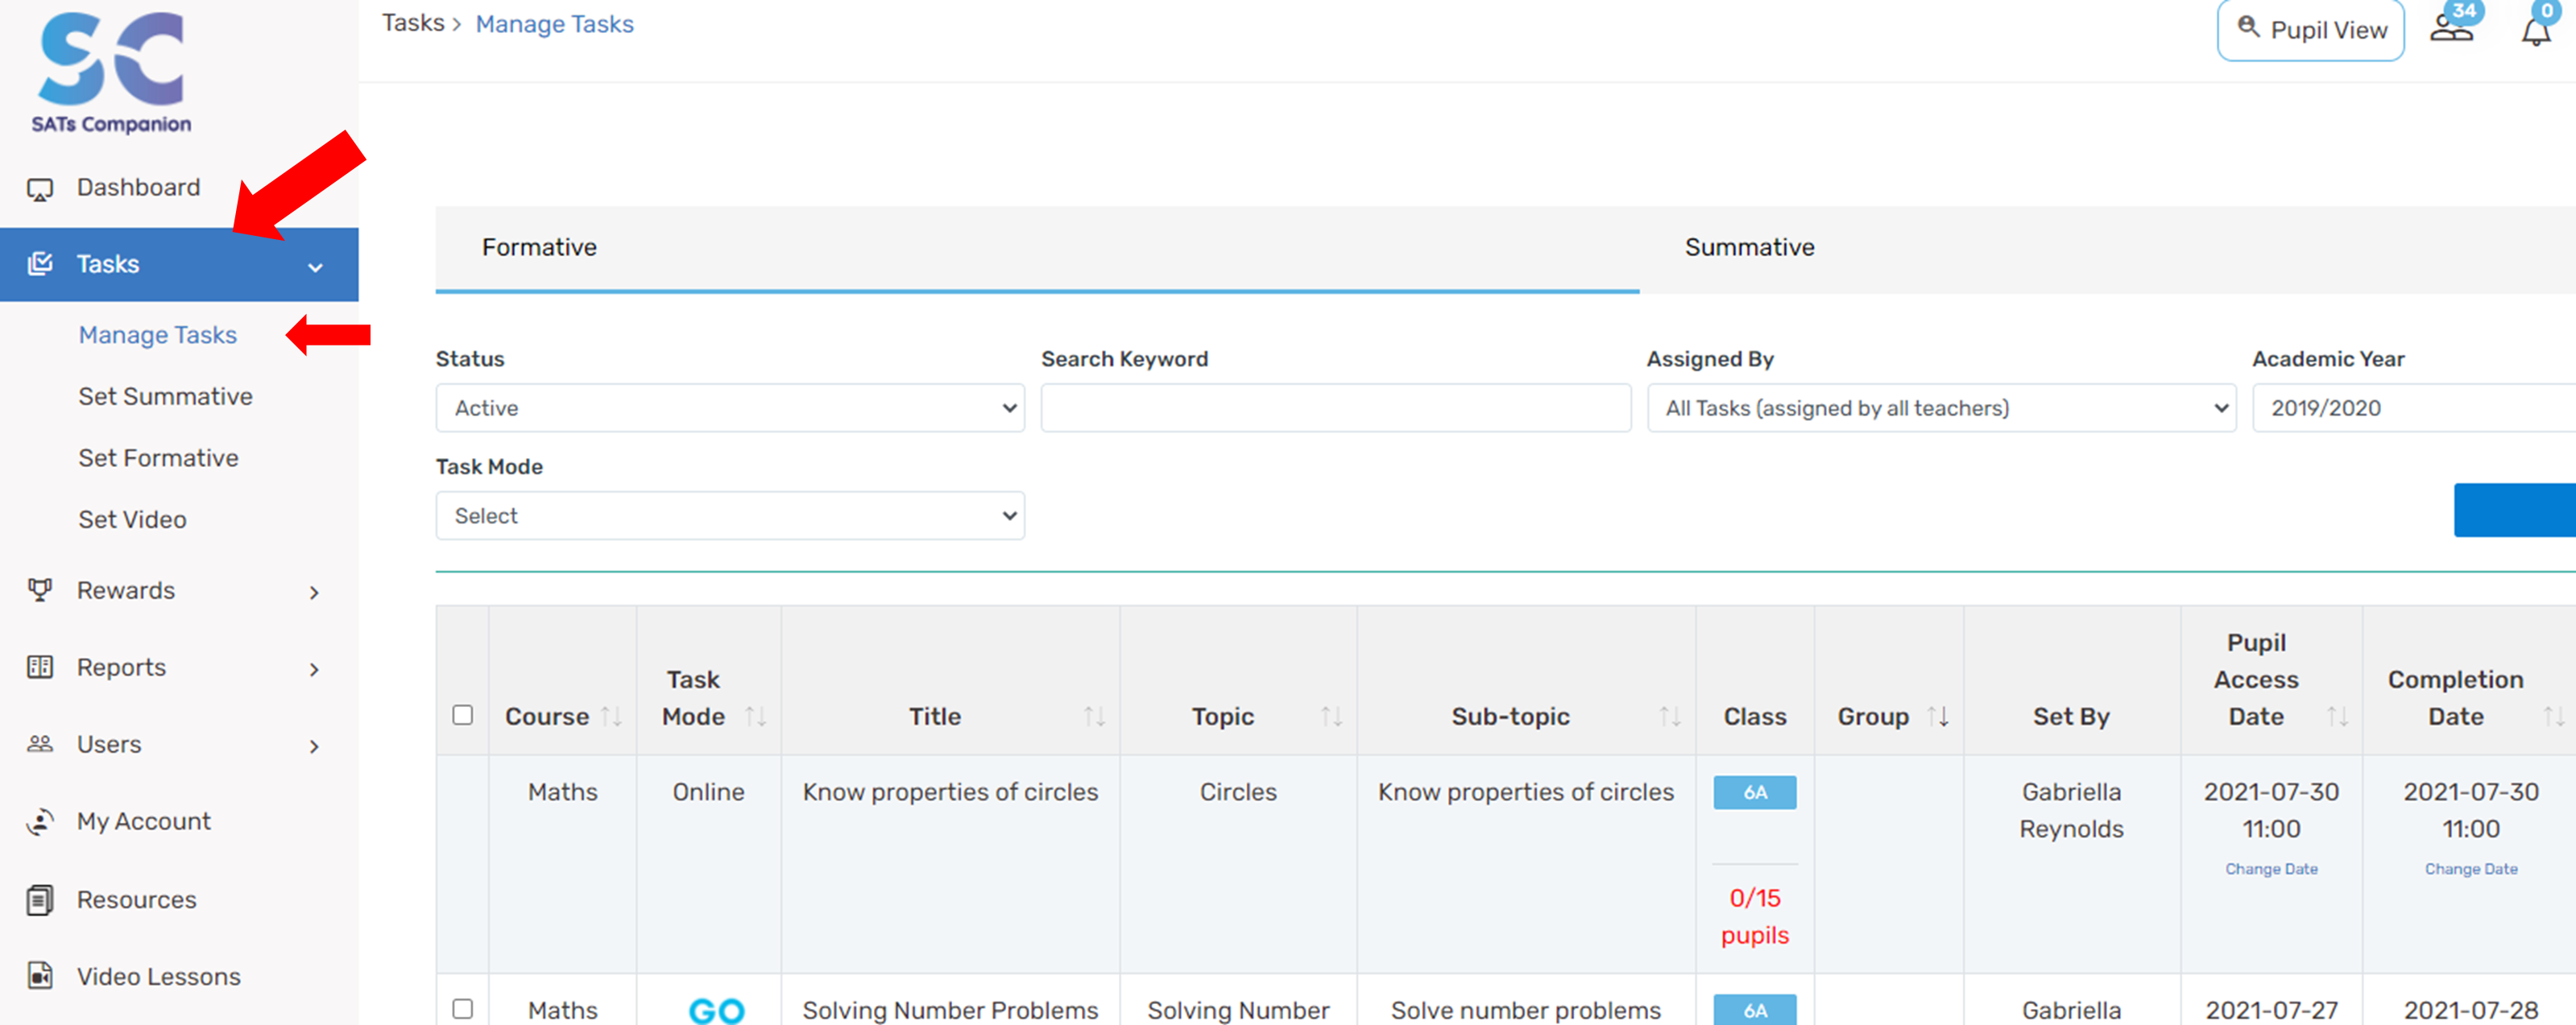This screenshot has width=2576, height=1025.
Task: Open the Task Mode Select dropdown
Action: (x=730, y=516)
